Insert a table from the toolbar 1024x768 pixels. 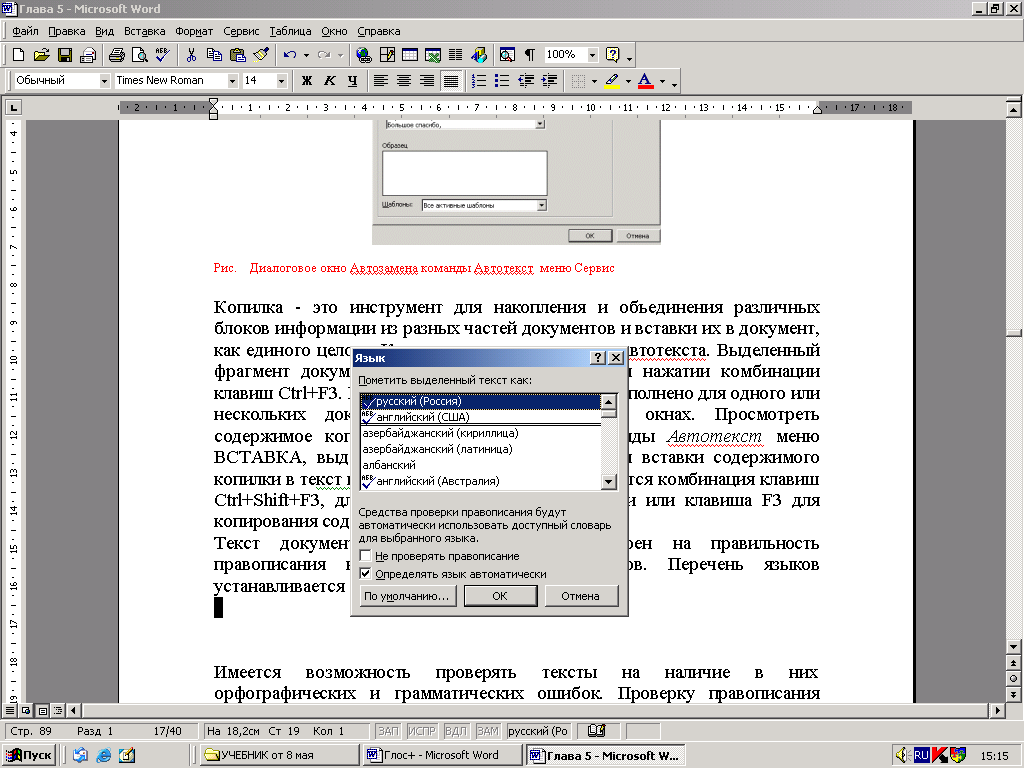[410, 55]
